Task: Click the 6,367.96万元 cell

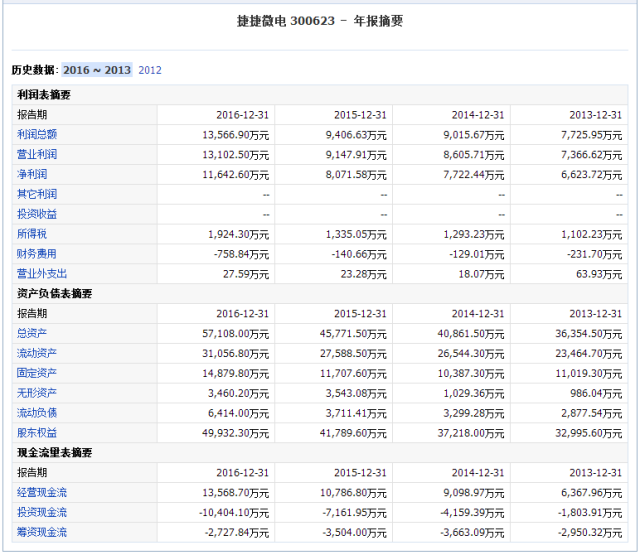Action: (x=591, y=493)
